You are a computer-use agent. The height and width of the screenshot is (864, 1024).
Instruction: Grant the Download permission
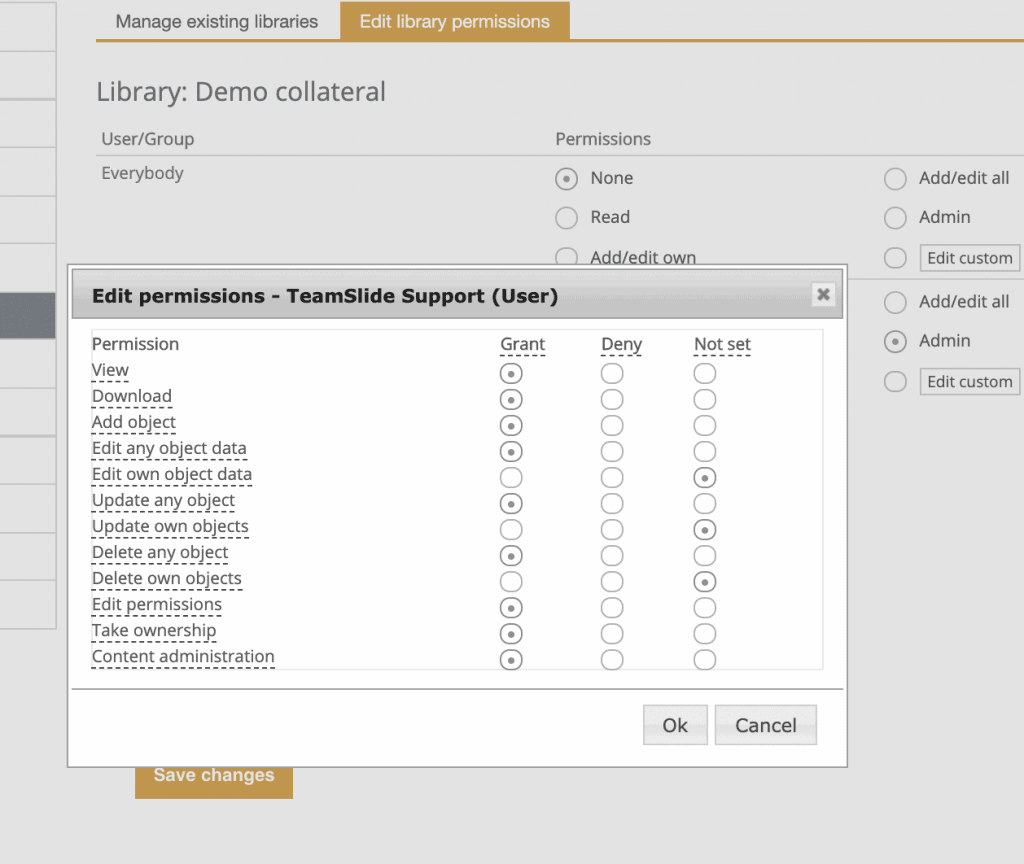[x=511, y=399]
